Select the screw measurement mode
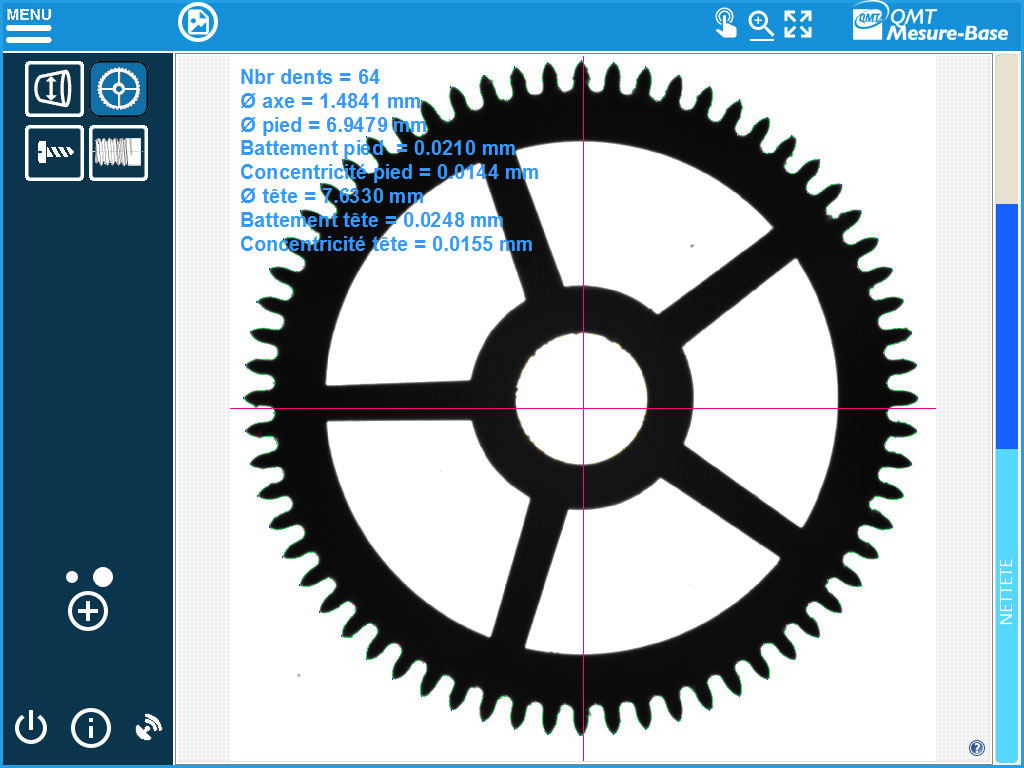This screenshot has height=768, width=1024. pos(54,153)
